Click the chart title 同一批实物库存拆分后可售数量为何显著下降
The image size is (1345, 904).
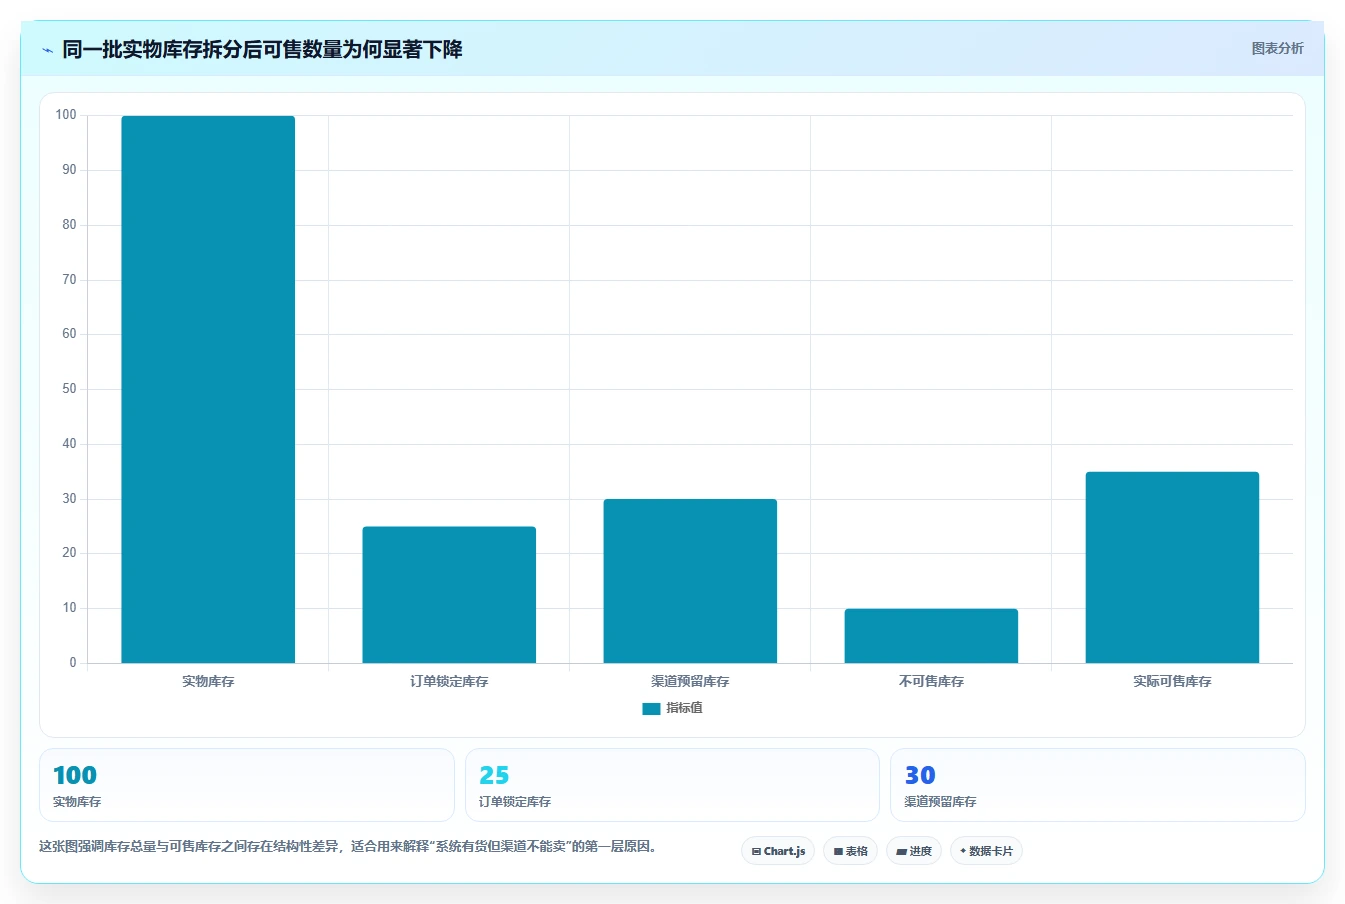262,49
